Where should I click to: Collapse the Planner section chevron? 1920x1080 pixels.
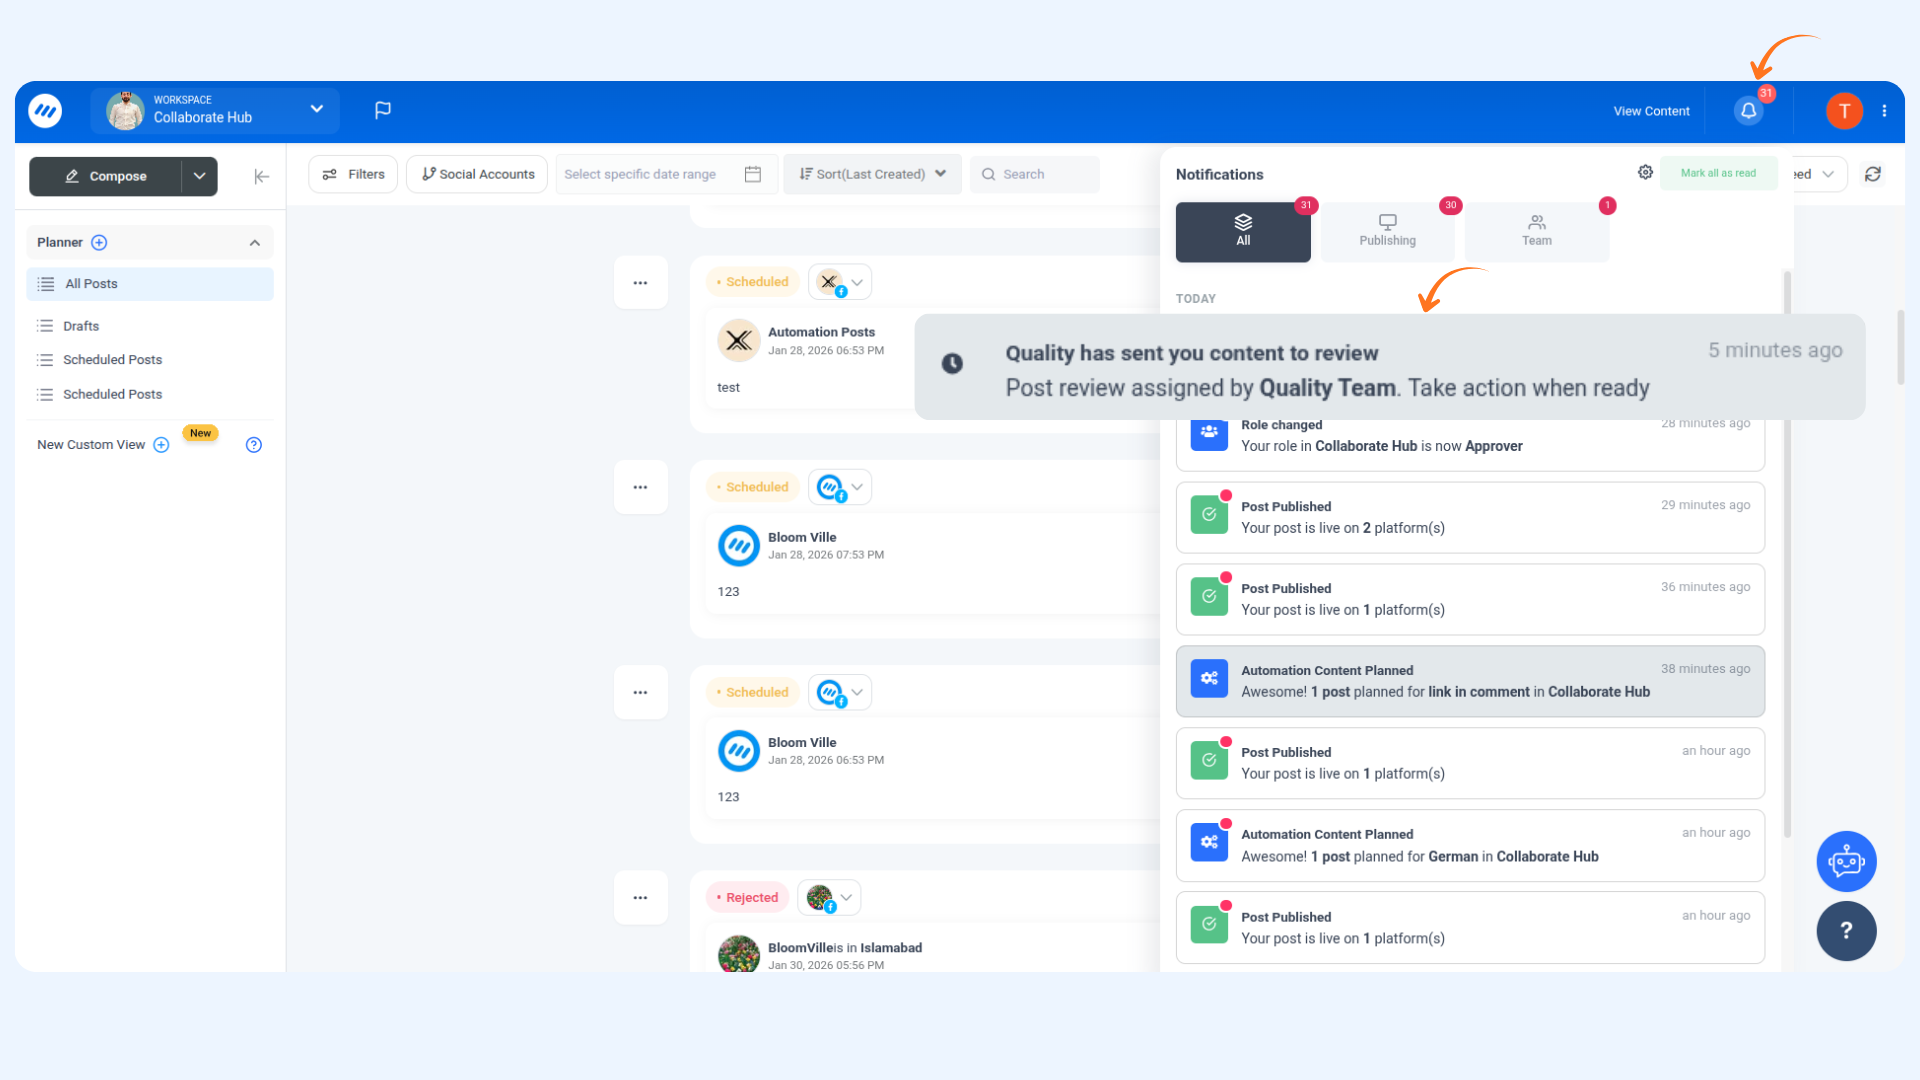(255, 243)
